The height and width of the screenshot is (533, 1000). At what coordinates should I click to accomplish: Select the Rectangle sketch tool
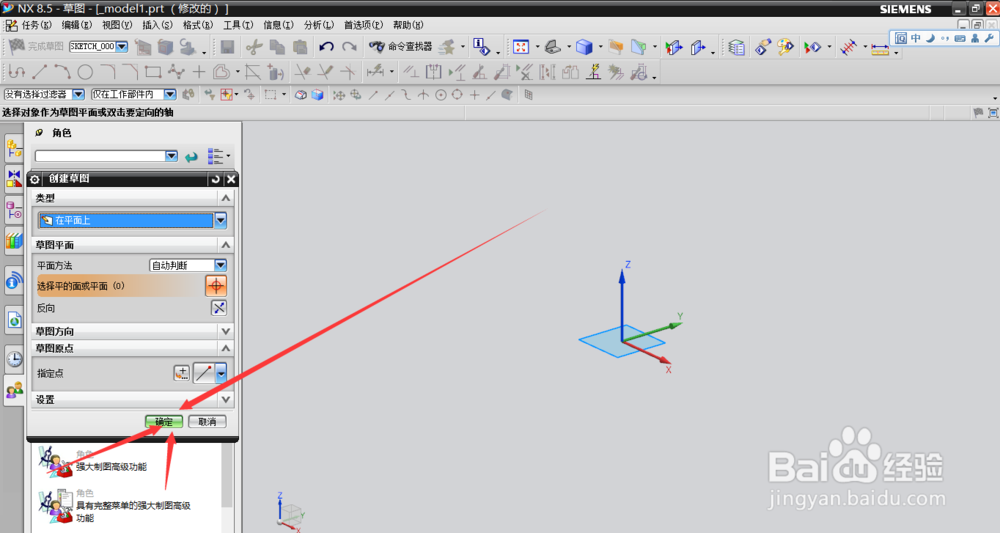[153, 72]
